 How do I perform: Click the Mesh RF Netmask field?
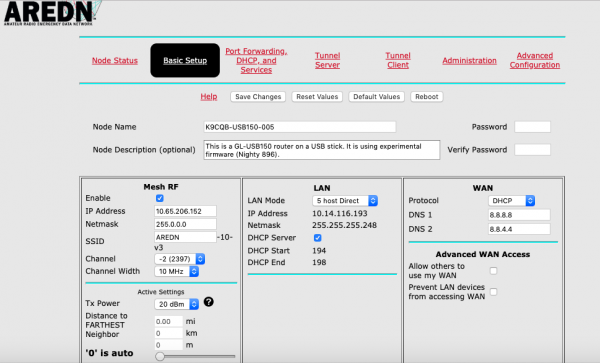click(185, 224)
